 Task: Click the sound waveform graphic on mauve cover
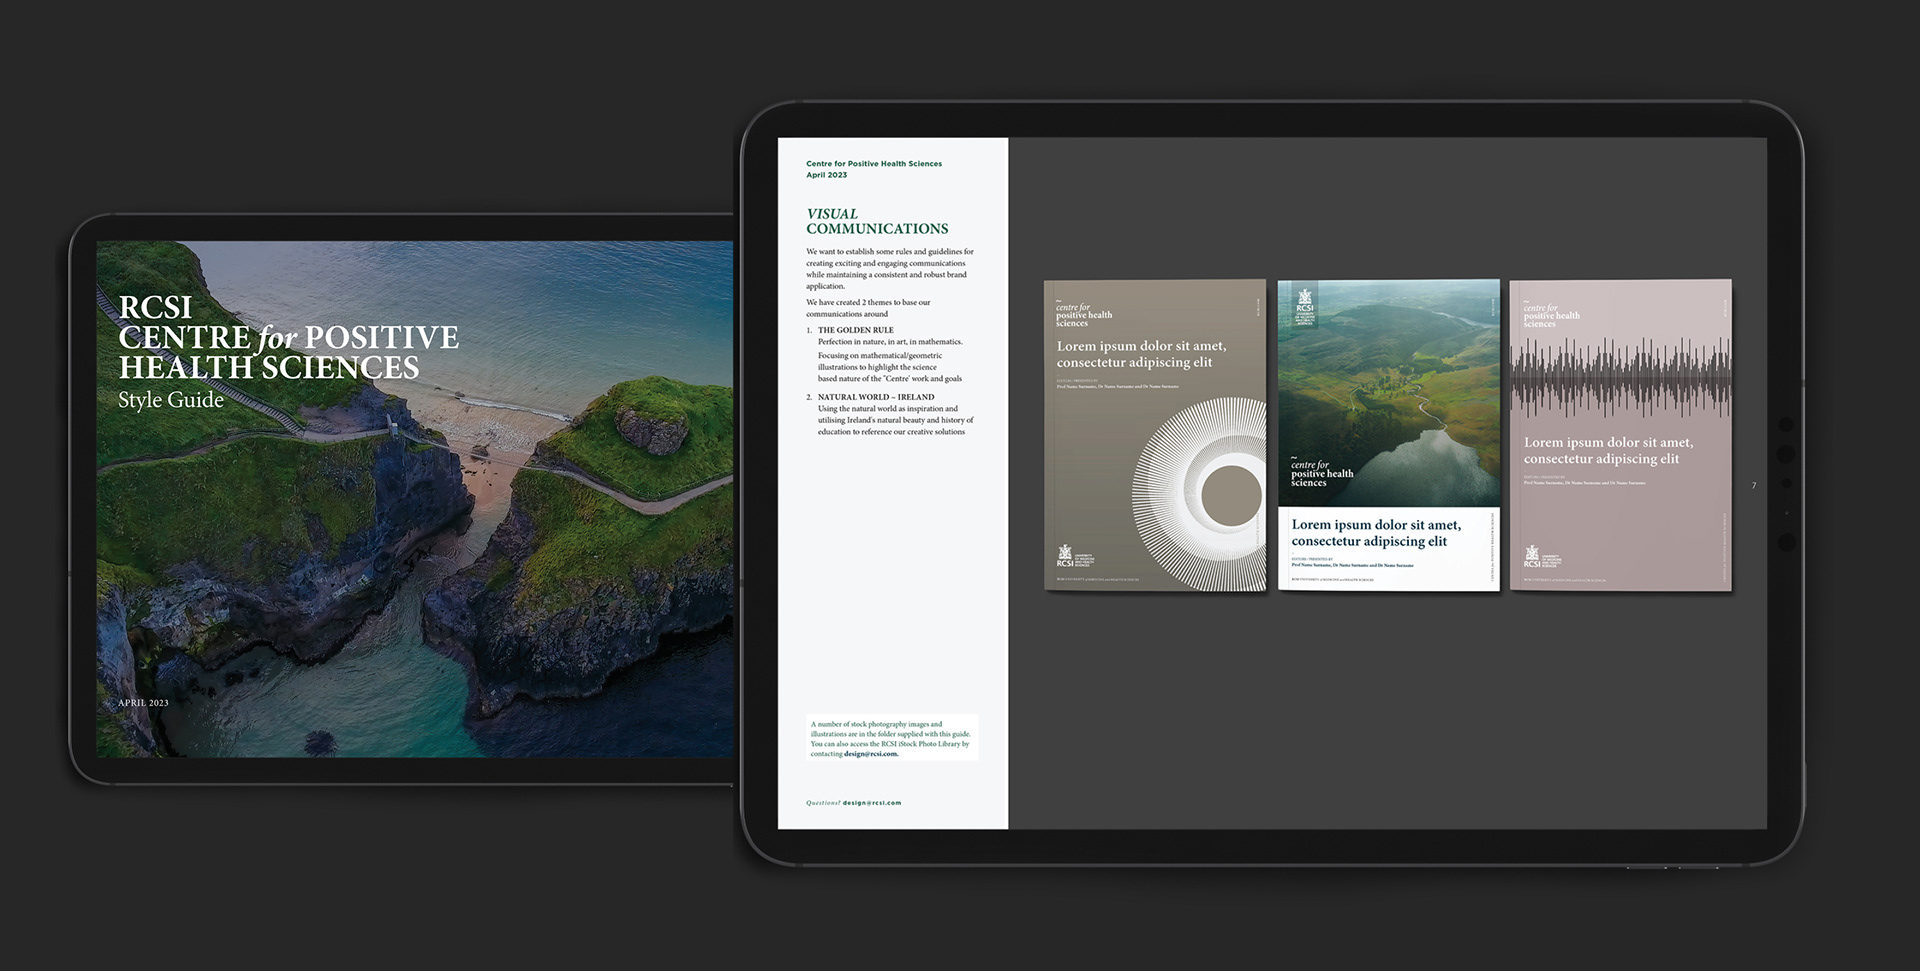tap(1620, 378)
